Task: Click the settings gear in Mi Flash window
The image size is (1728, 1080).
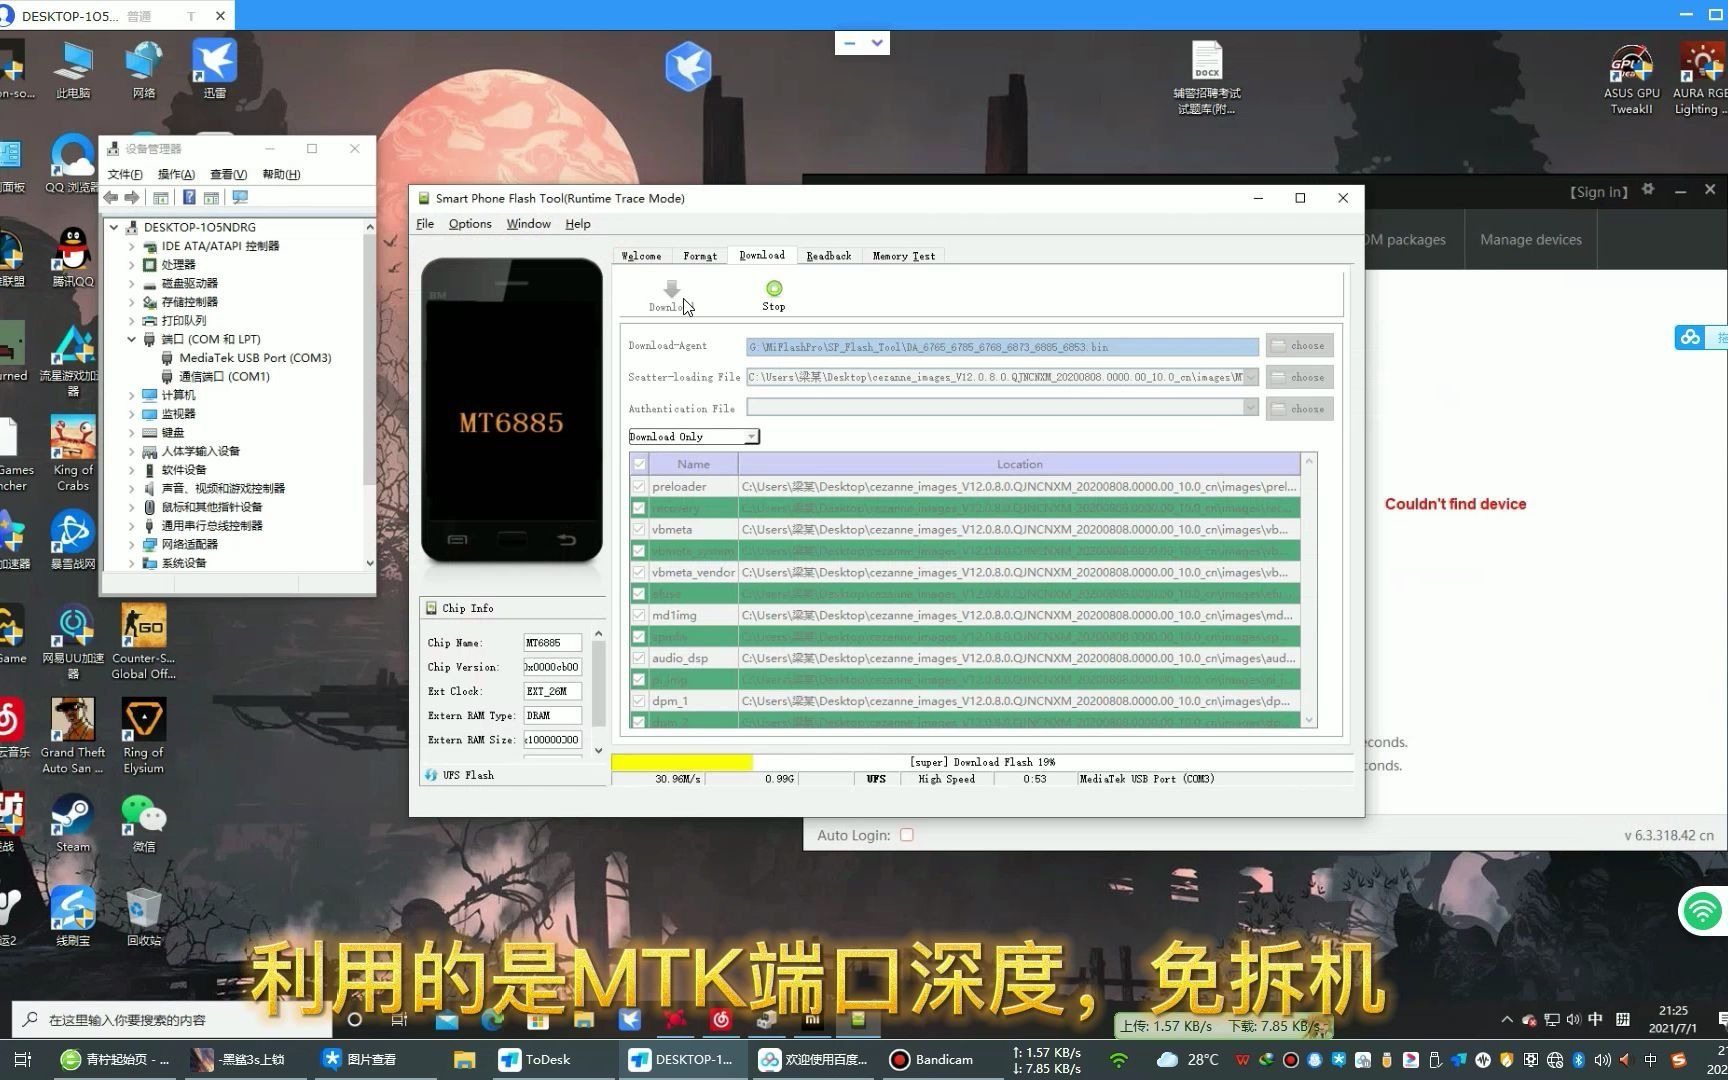Action: pos(1648,190)
